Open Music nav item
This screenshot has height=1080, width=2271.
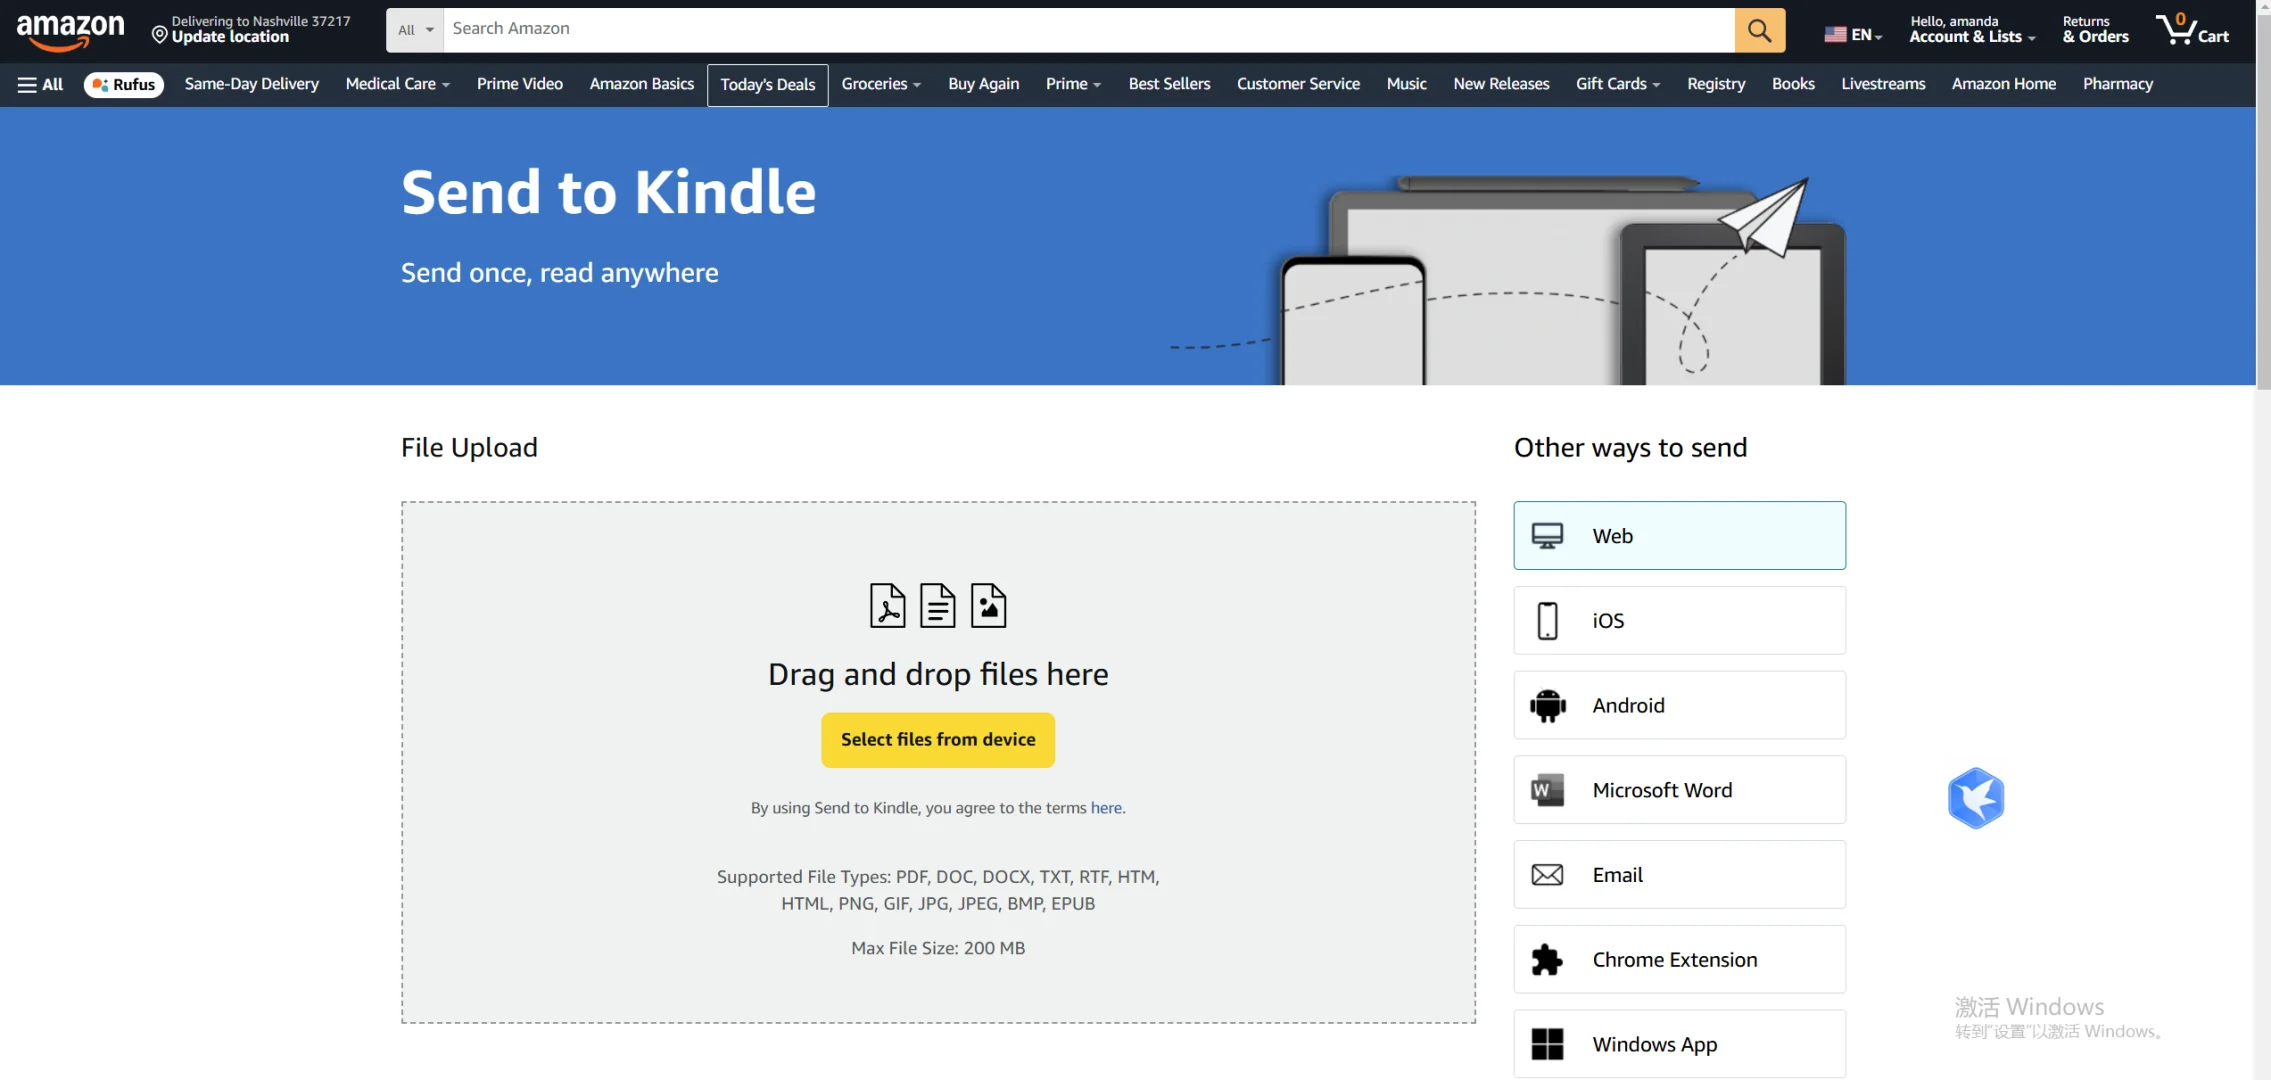(1406, 84)
